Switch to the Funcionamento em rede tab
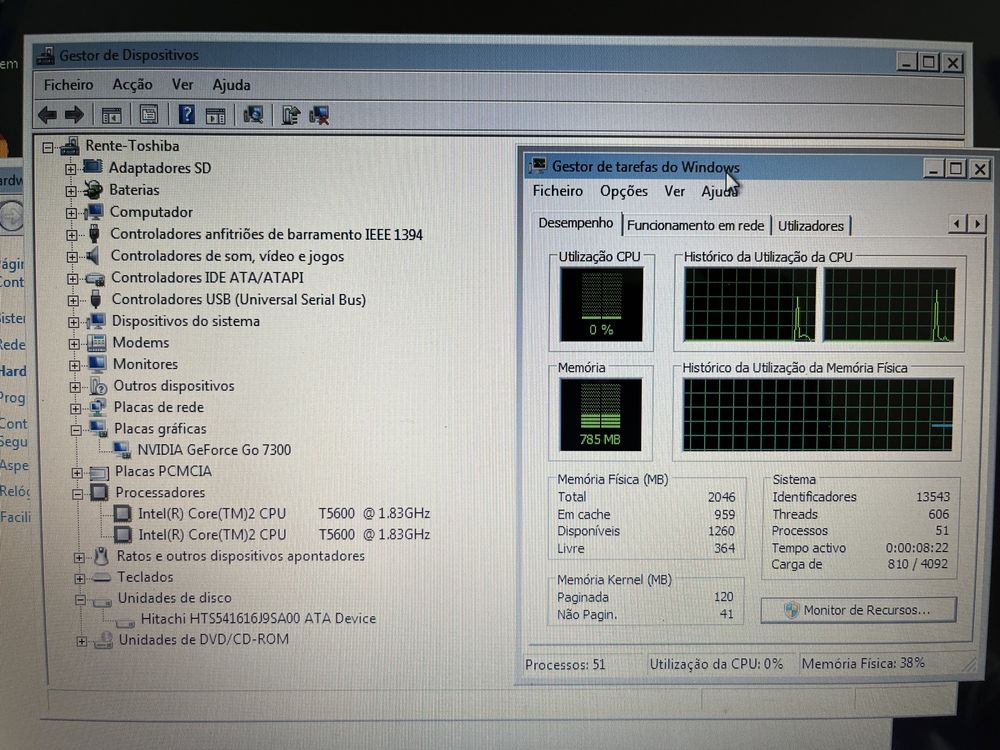1000x750 pixels. 695,225
